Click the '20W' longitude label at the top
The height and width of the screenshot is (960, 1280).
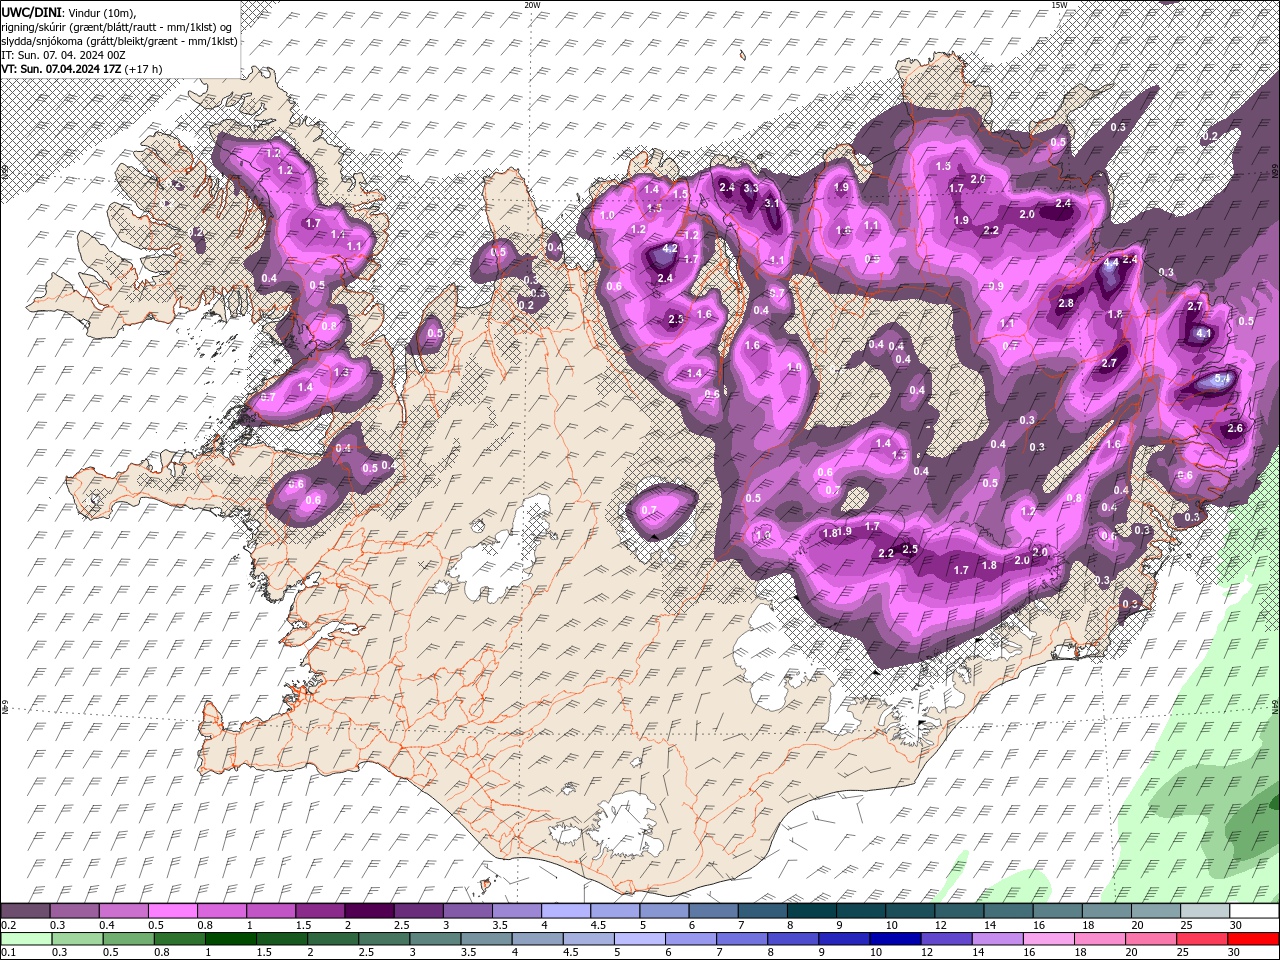532,5
